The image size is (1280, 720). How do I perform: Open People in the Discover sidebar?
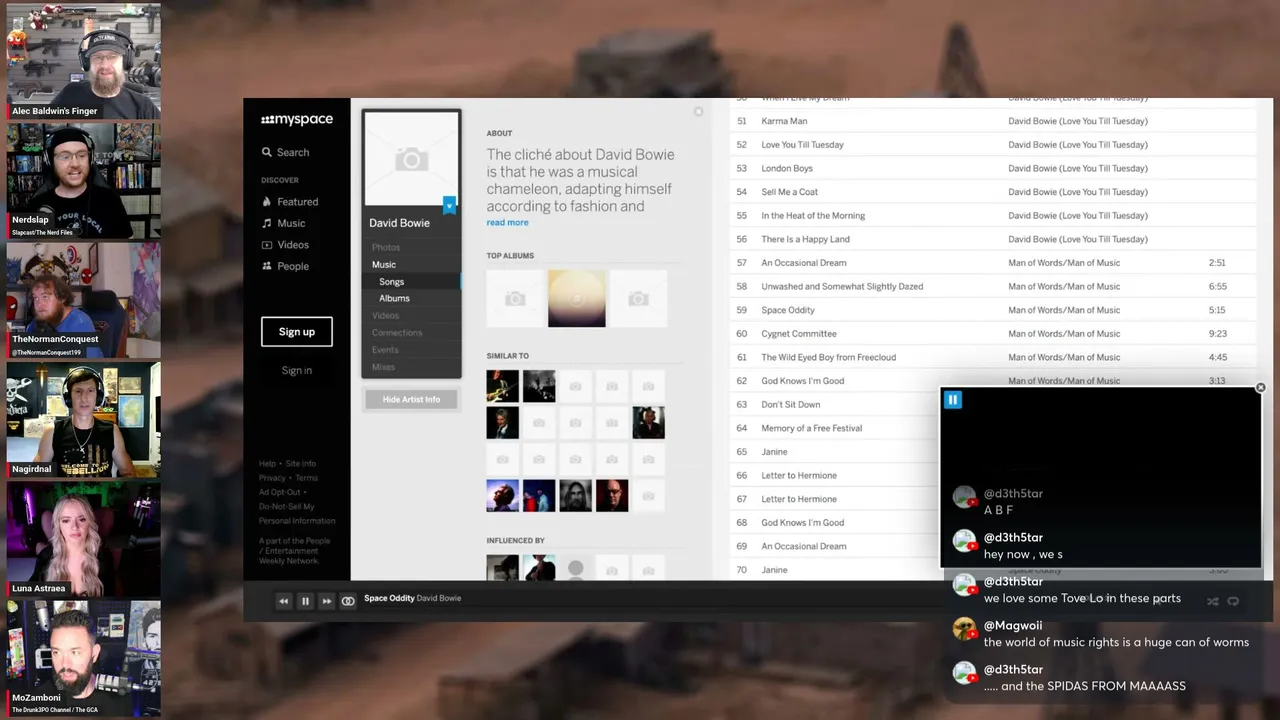285,266
